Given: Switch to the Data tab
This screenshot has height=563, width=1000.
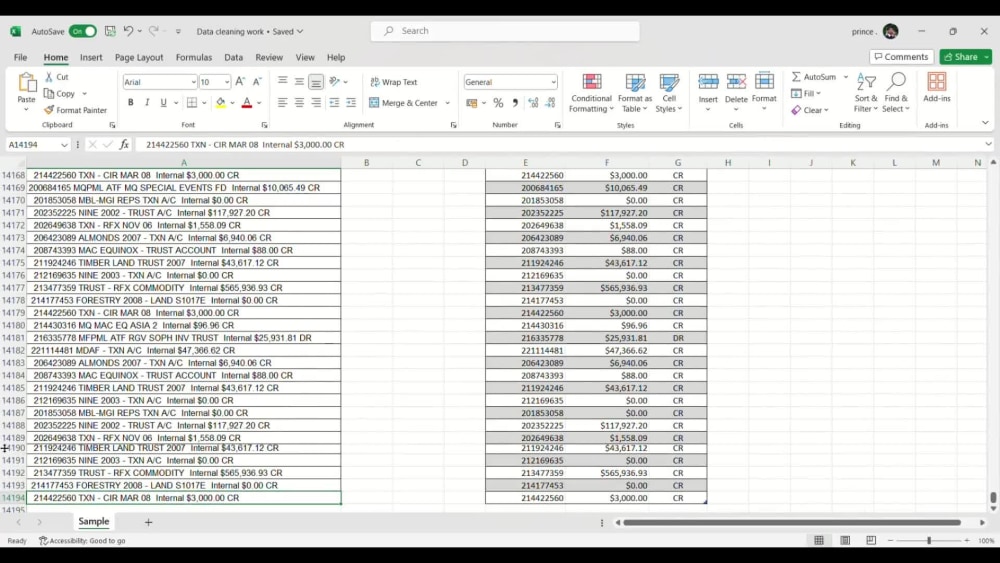Looking at the screenshot, I should [x=233, y=57].
